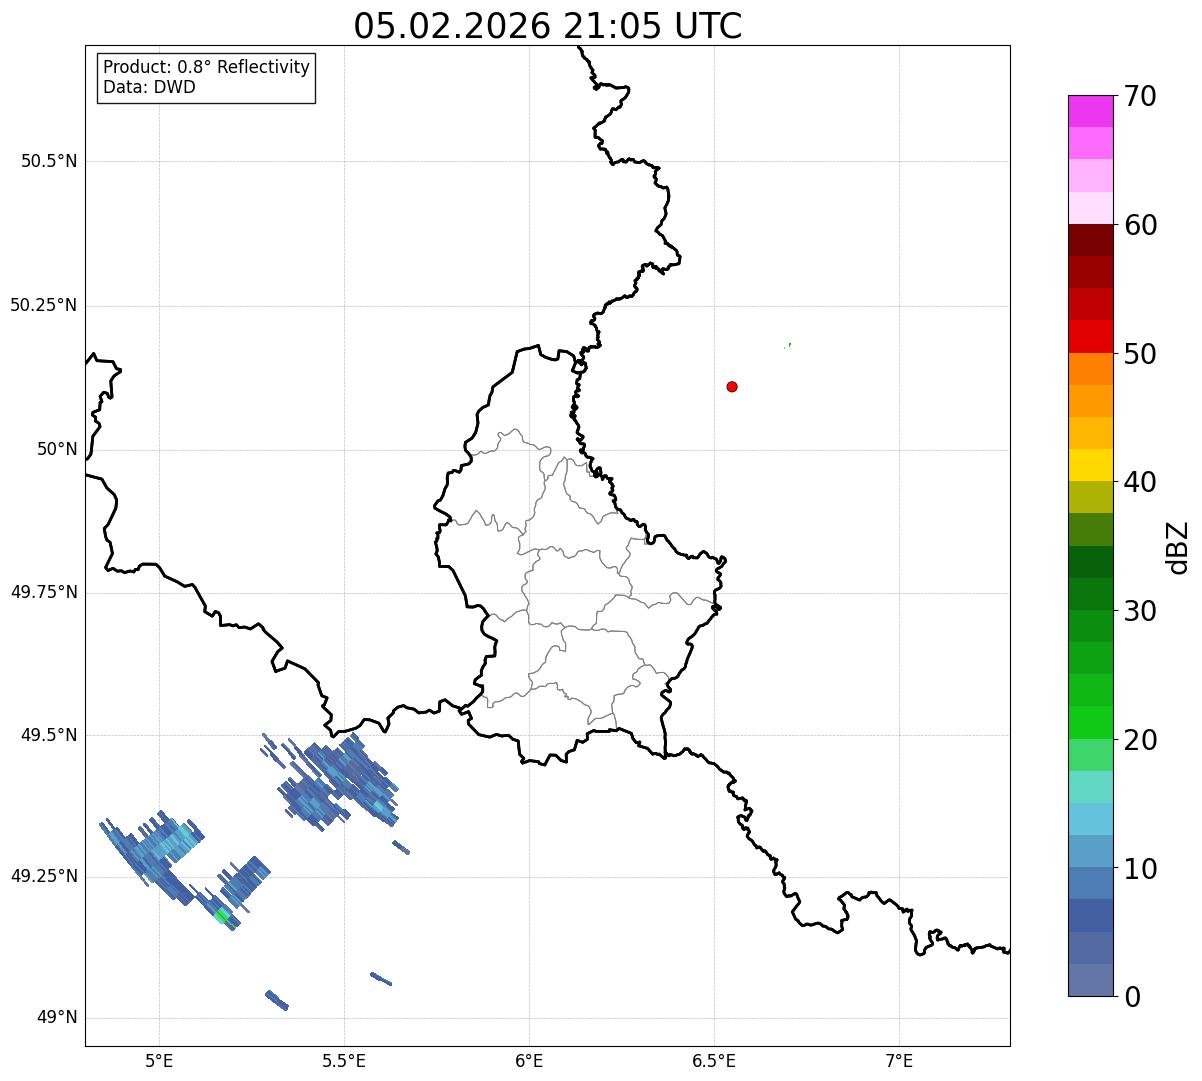Click the "Product: 0.8° Reflectivity" label

click(x=207, y=68)
